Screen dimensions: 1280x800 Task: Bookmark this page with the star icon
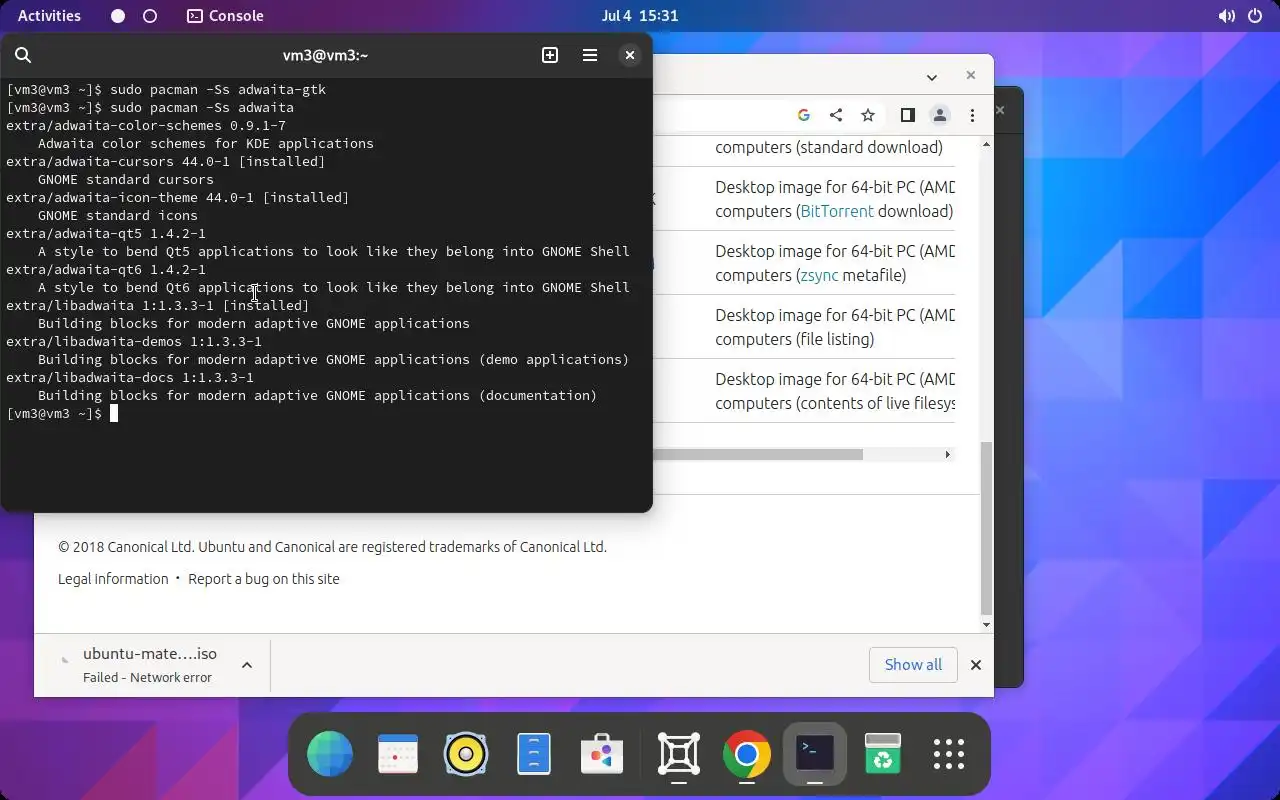pos(868,115)
